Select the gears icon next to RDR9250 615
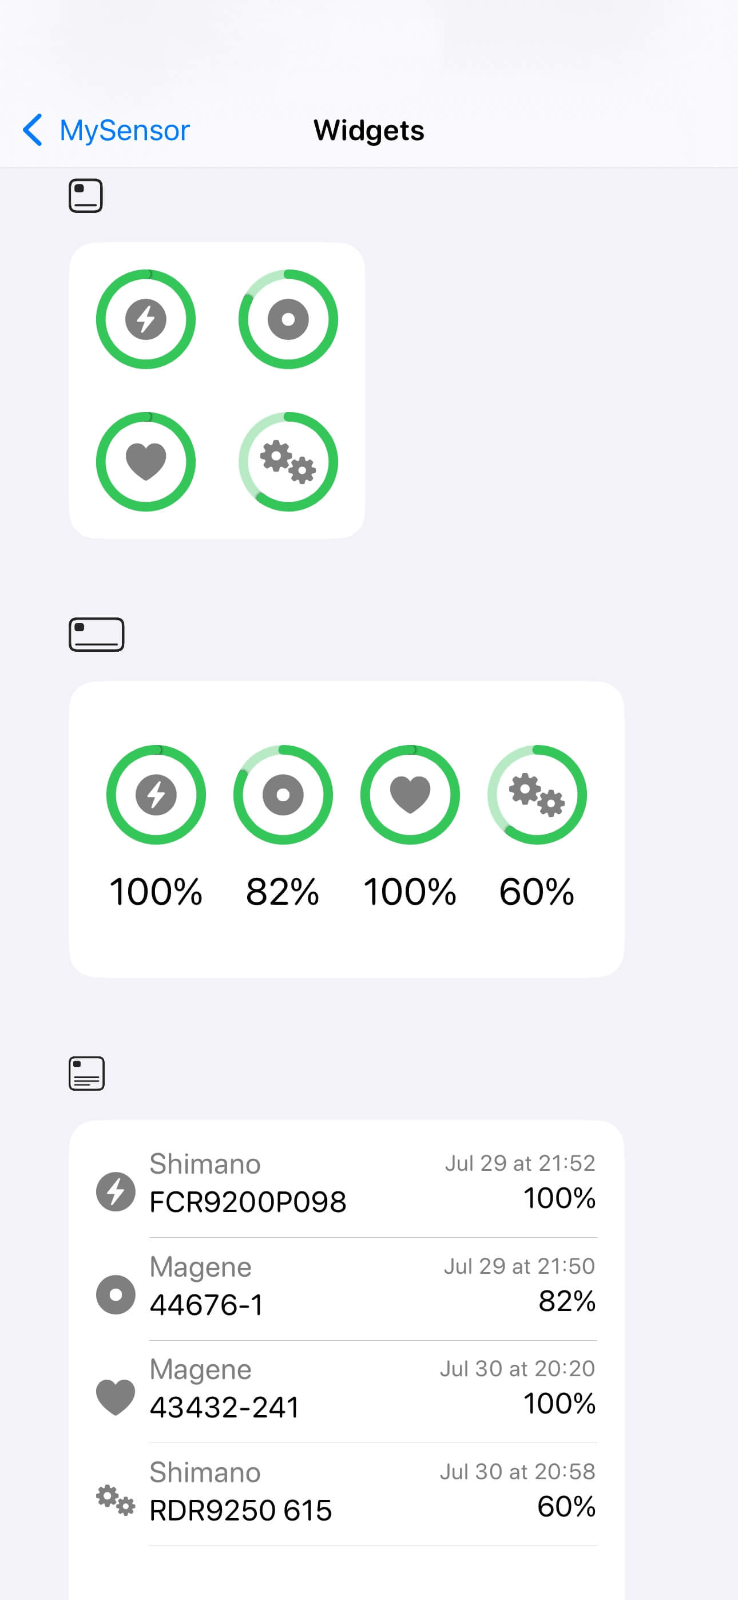 pyautogui.click(x=114, y=1500)
